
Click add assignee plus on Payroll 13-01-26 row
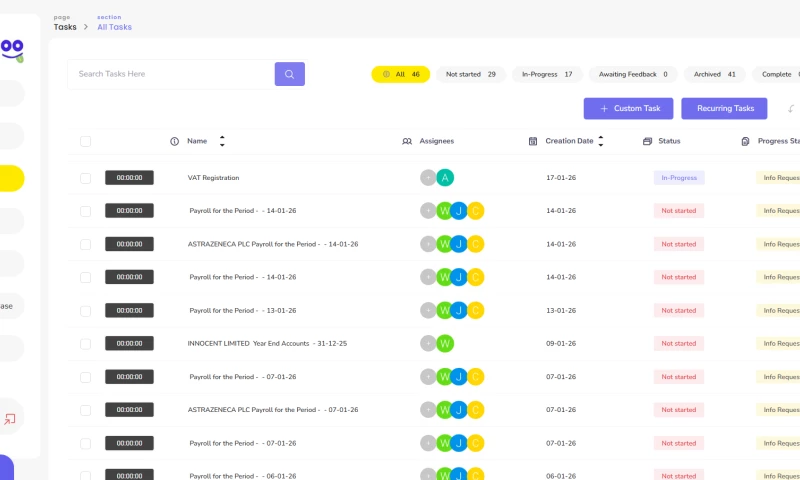[x=428, y=310]
